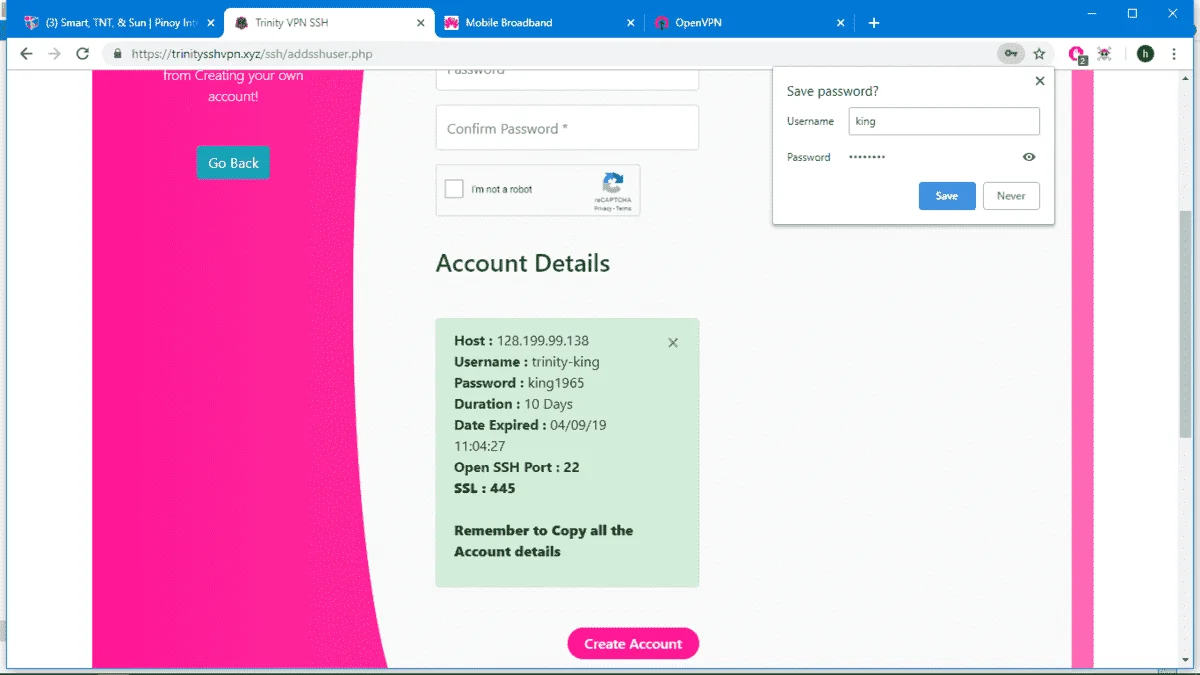This screenshot has height=675, width=1200.
Task: Click the Duration value 10 Days
Action: [x=549, y=404]
